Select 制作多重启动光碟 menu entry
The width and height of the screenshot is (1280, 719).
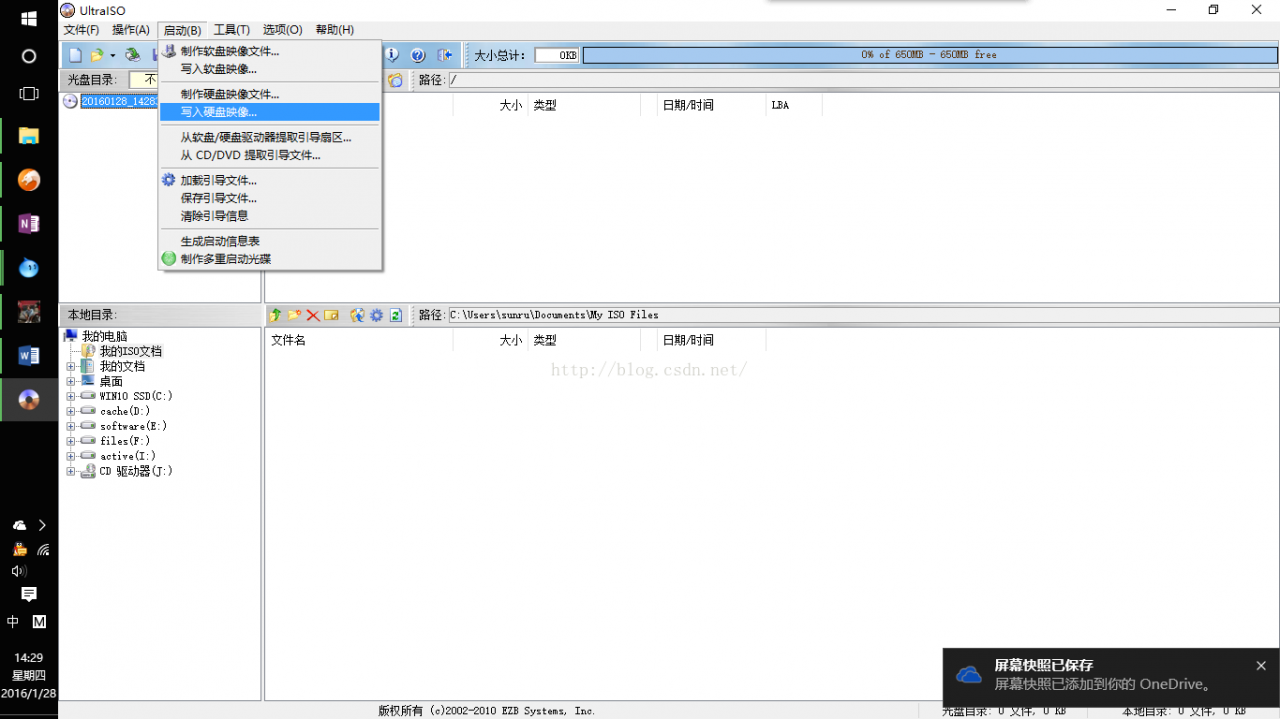tap(225, 259)
